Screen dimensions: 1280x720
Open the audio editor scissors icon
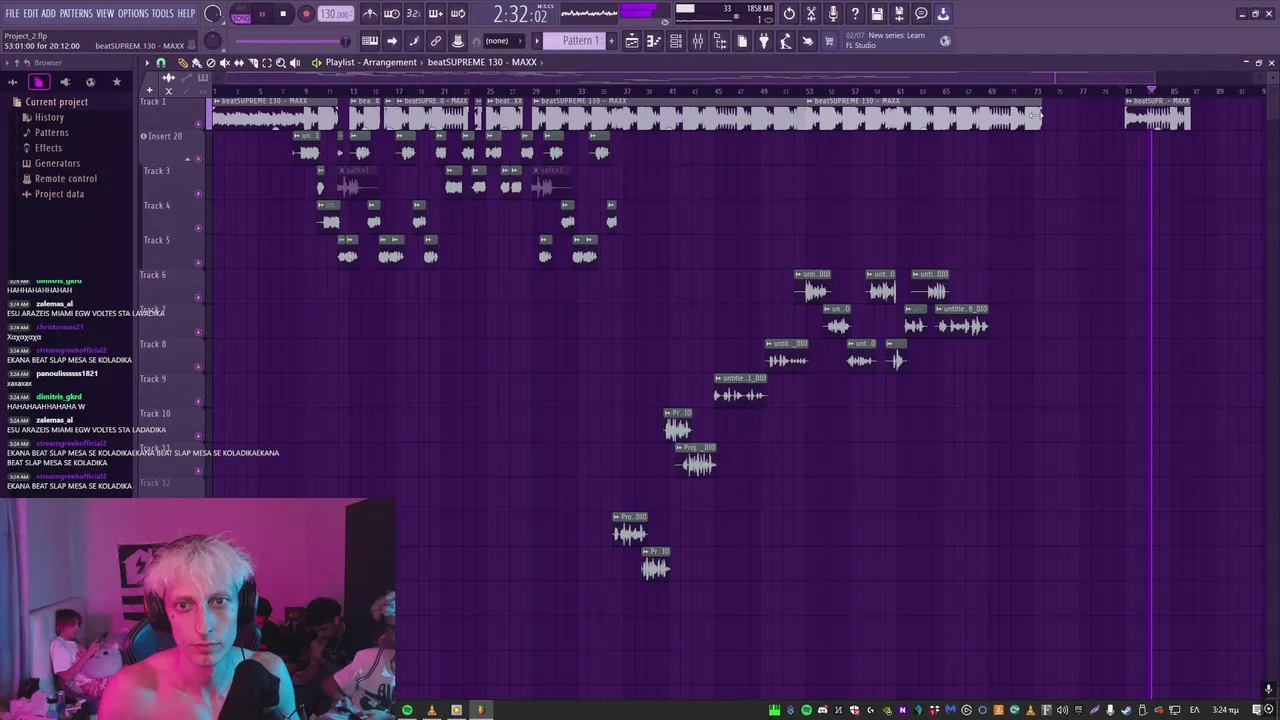point(811,14)
